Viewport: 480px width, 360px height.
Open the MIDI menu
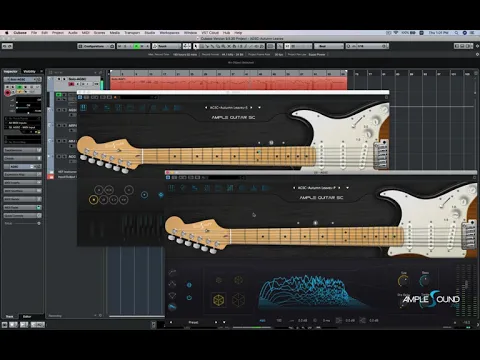86,33
